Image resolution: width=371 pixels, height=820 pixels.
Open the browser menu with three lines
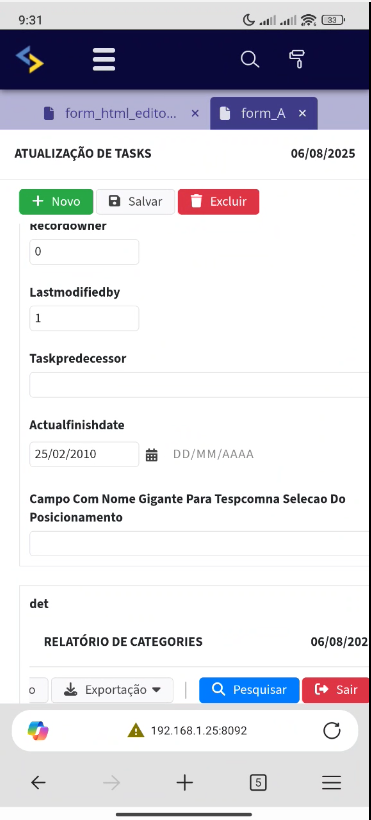(x=332, y=782)
